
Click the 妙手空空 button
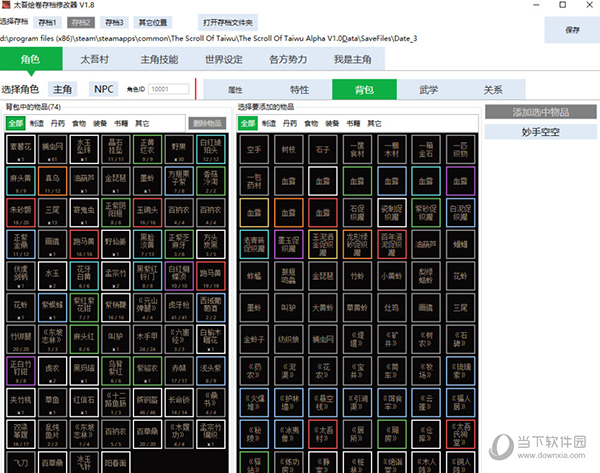(541, 132)
